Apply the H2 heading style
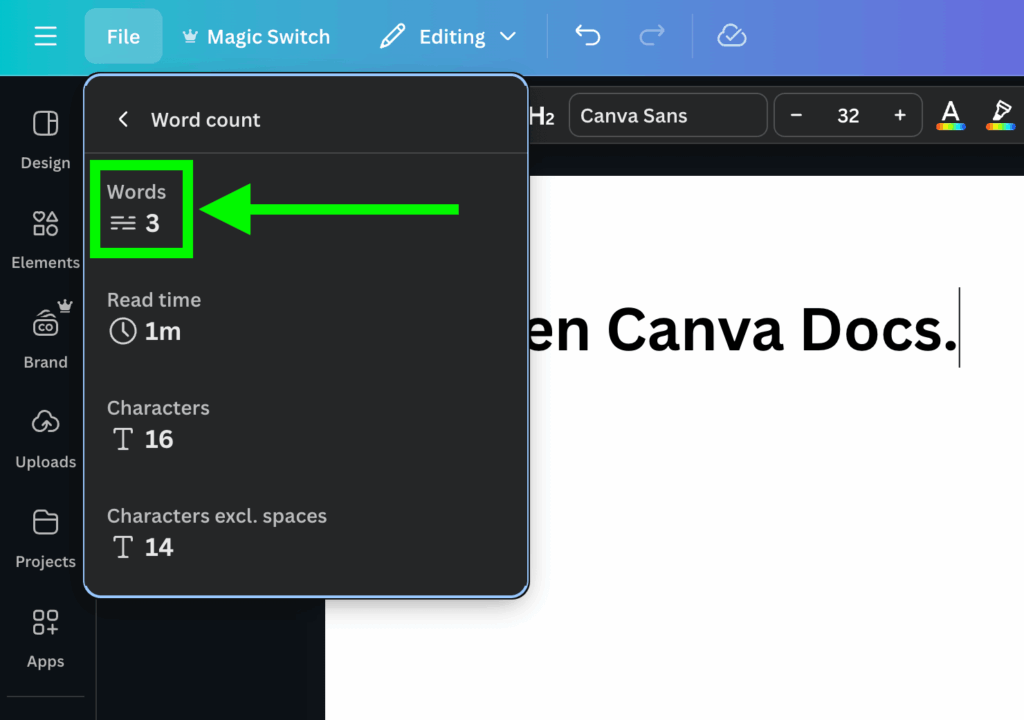The height and width of the screenshot is (720, 1024). click(x=541, y=115)
